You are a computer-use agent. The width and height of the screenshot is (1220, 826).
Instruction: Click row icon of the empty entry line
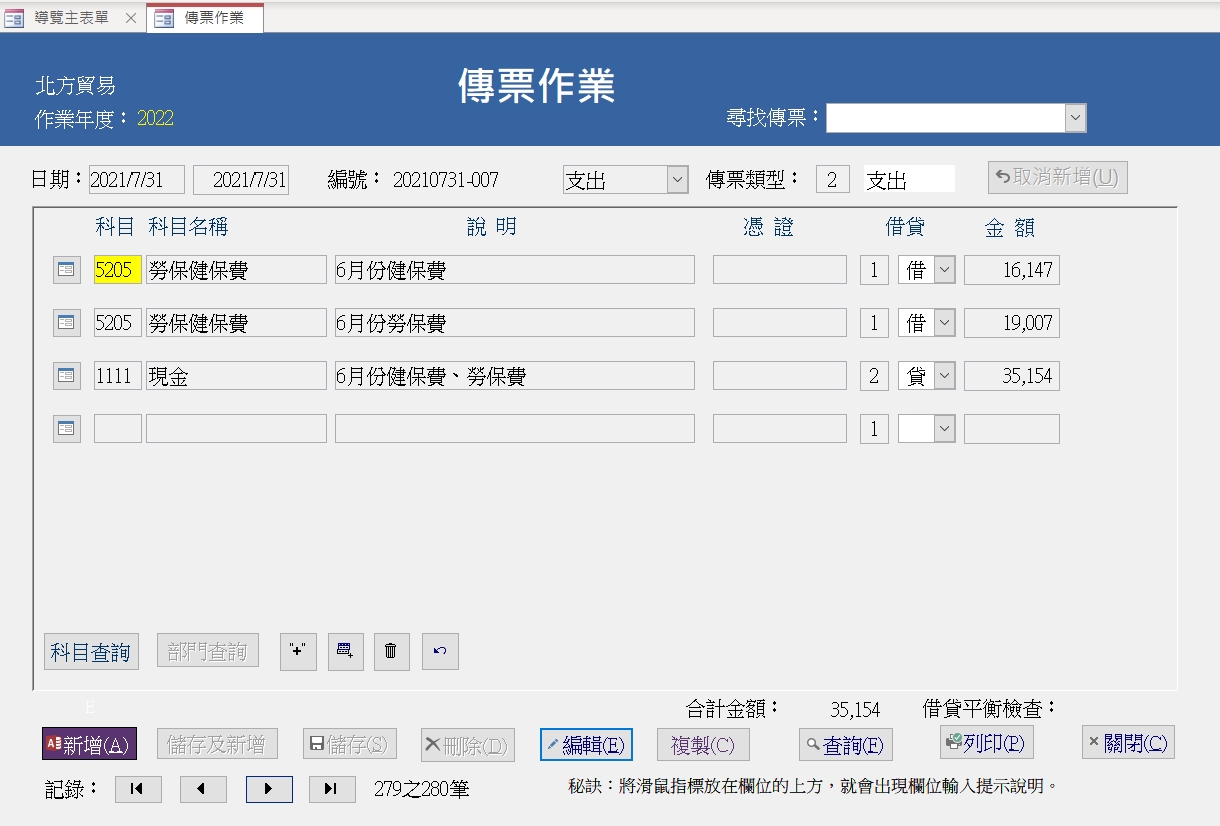coord(66,429)
